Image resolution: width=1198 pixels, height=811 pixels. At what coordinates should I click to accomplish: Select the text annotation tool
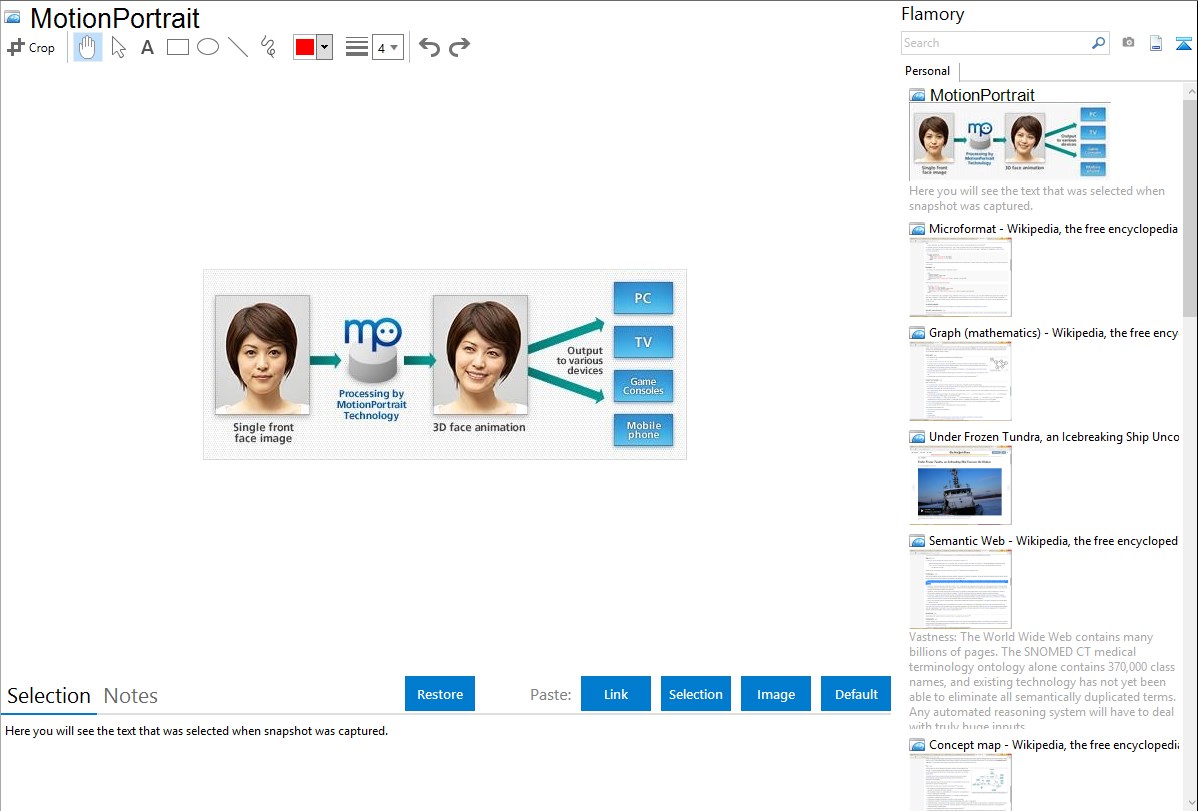point(147,47)
